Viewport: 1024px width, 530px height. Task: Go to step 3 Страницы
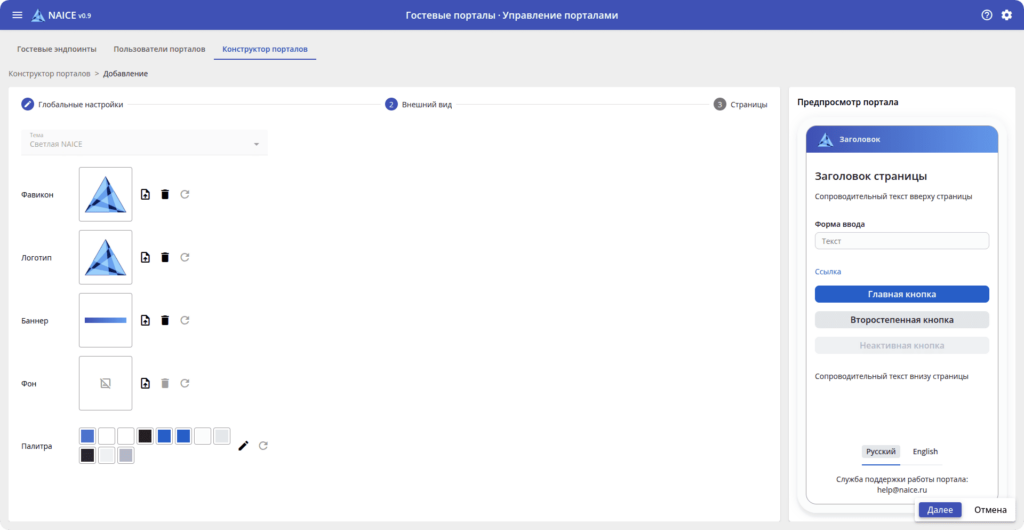tap(740, 104)
